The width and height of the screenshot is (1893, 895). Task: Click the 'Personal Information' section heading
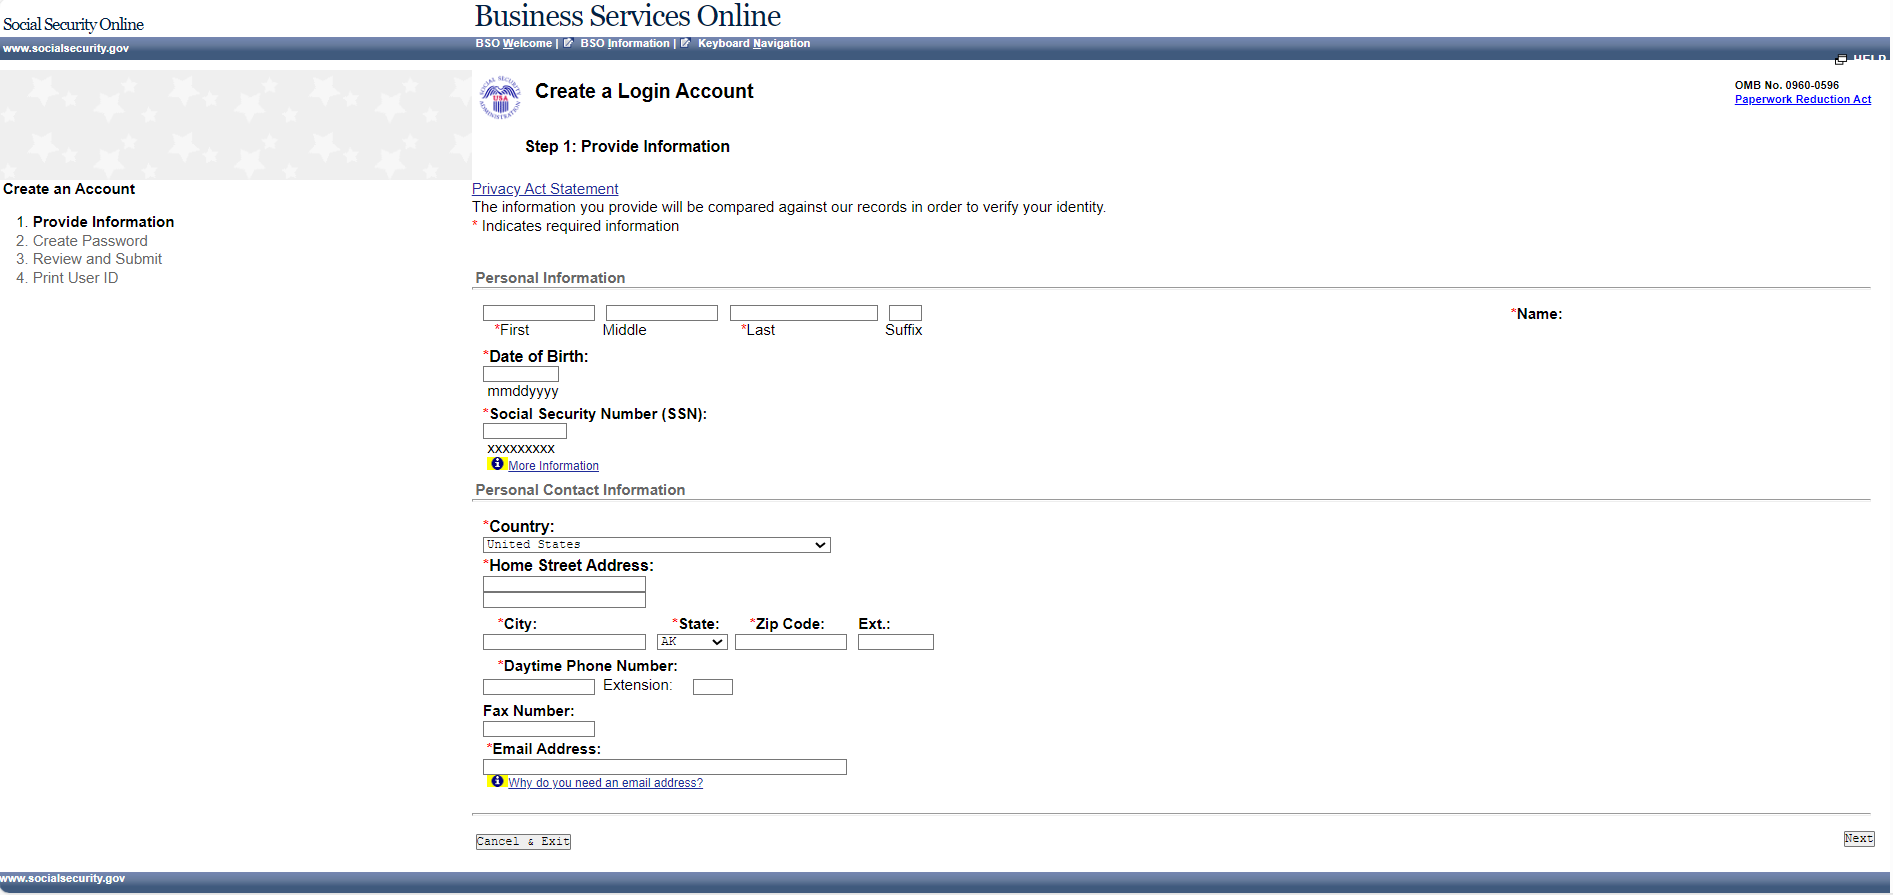point(550,278)
